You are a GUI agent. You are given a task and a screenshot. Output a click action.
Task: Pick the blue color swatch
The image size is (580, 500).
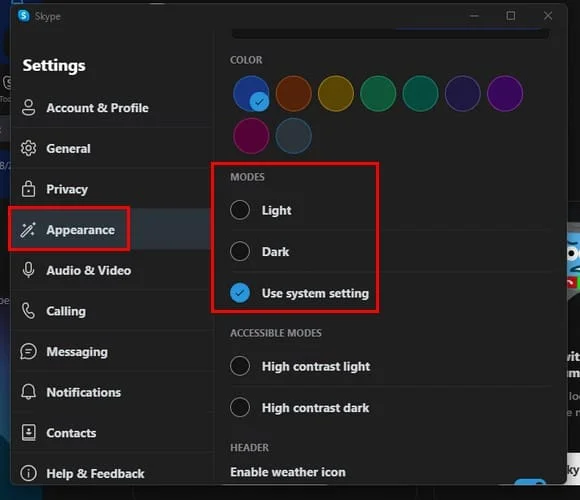coord(251,94)
